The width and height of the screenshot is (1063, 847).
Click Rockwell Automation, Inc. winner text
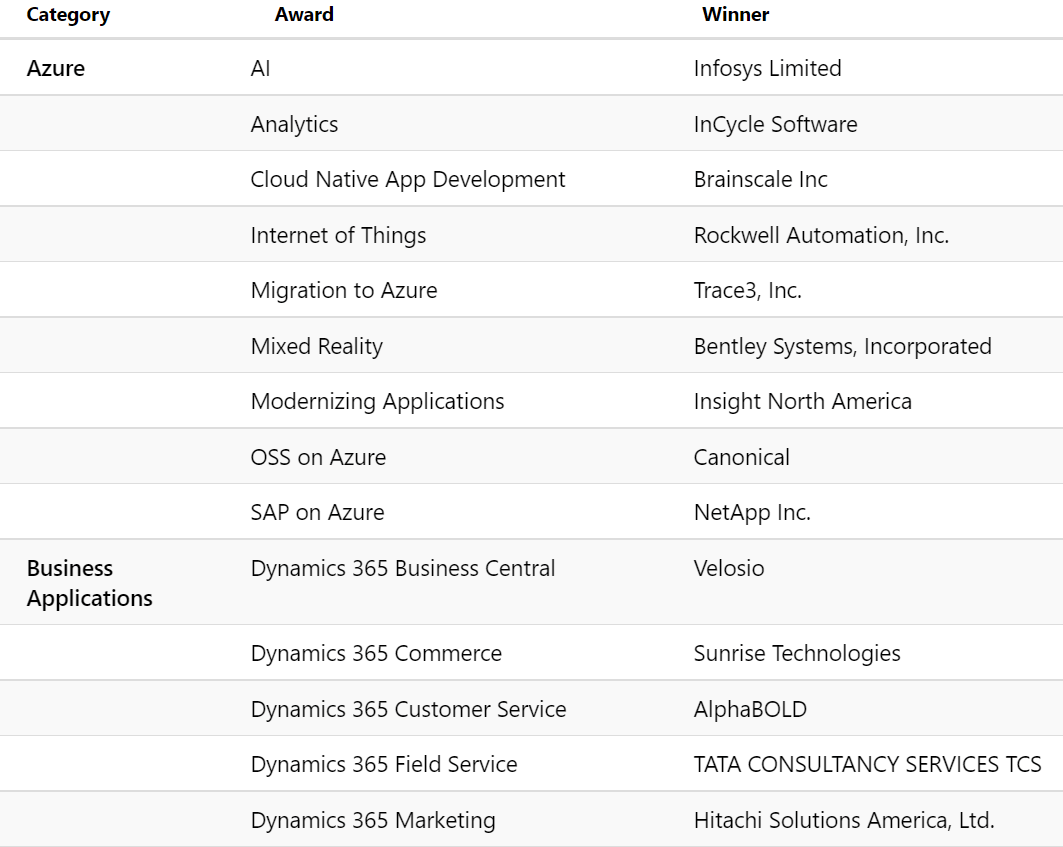(821, 235)
